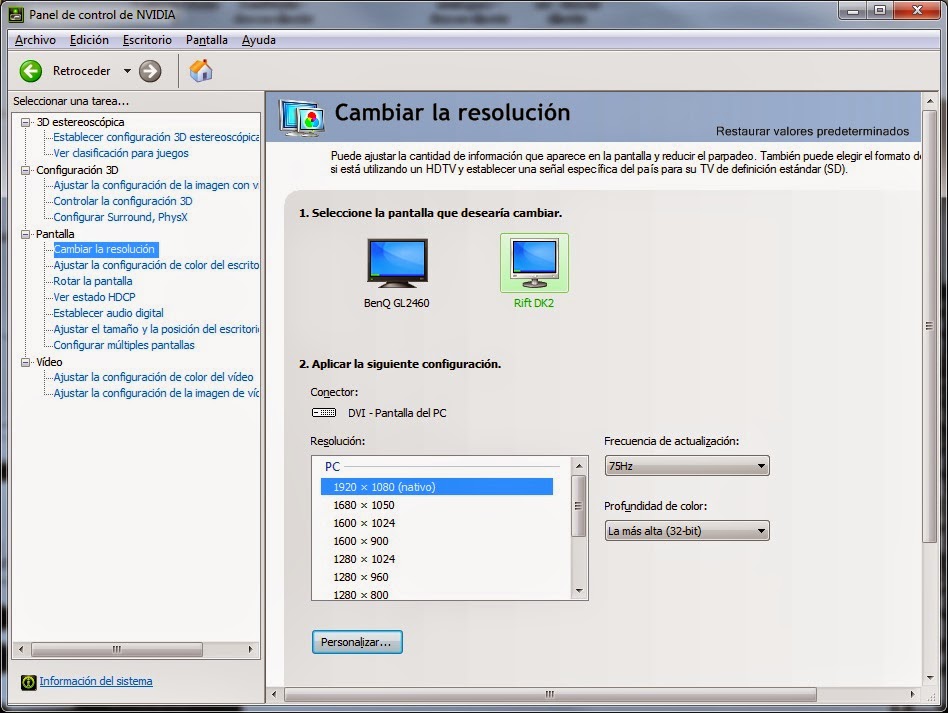Image resolution: width=948 pixels, height=713 pixels.
Task: Select the BenQ GL2460 monitor icon
Action: [397, 263]
